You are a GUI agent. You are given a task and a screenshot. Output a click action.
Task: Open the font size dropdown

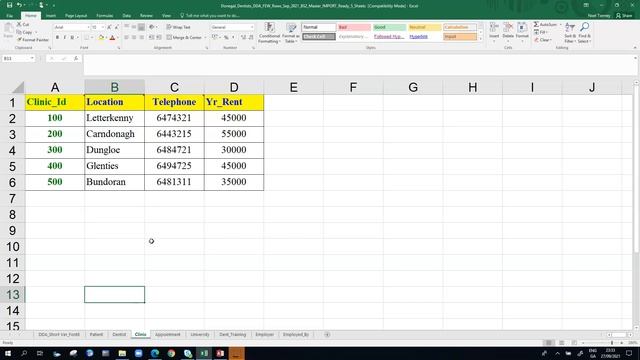tap(102, 27)
